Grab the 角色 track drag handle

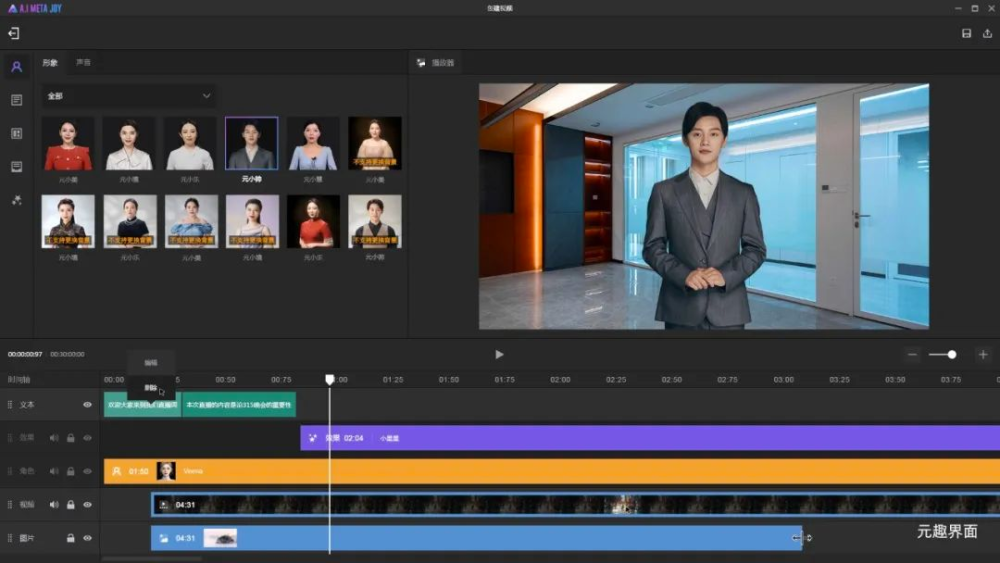point(10,471)
